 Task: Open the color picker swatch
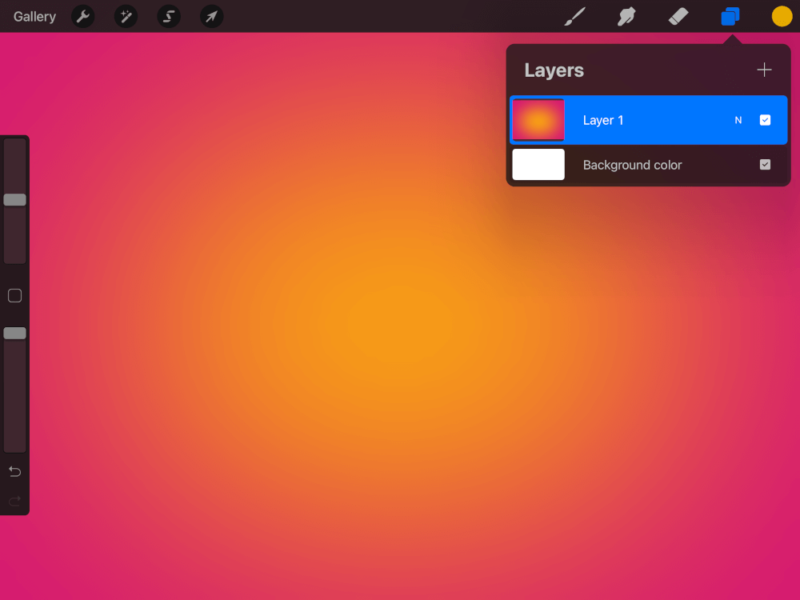[781, 16]
